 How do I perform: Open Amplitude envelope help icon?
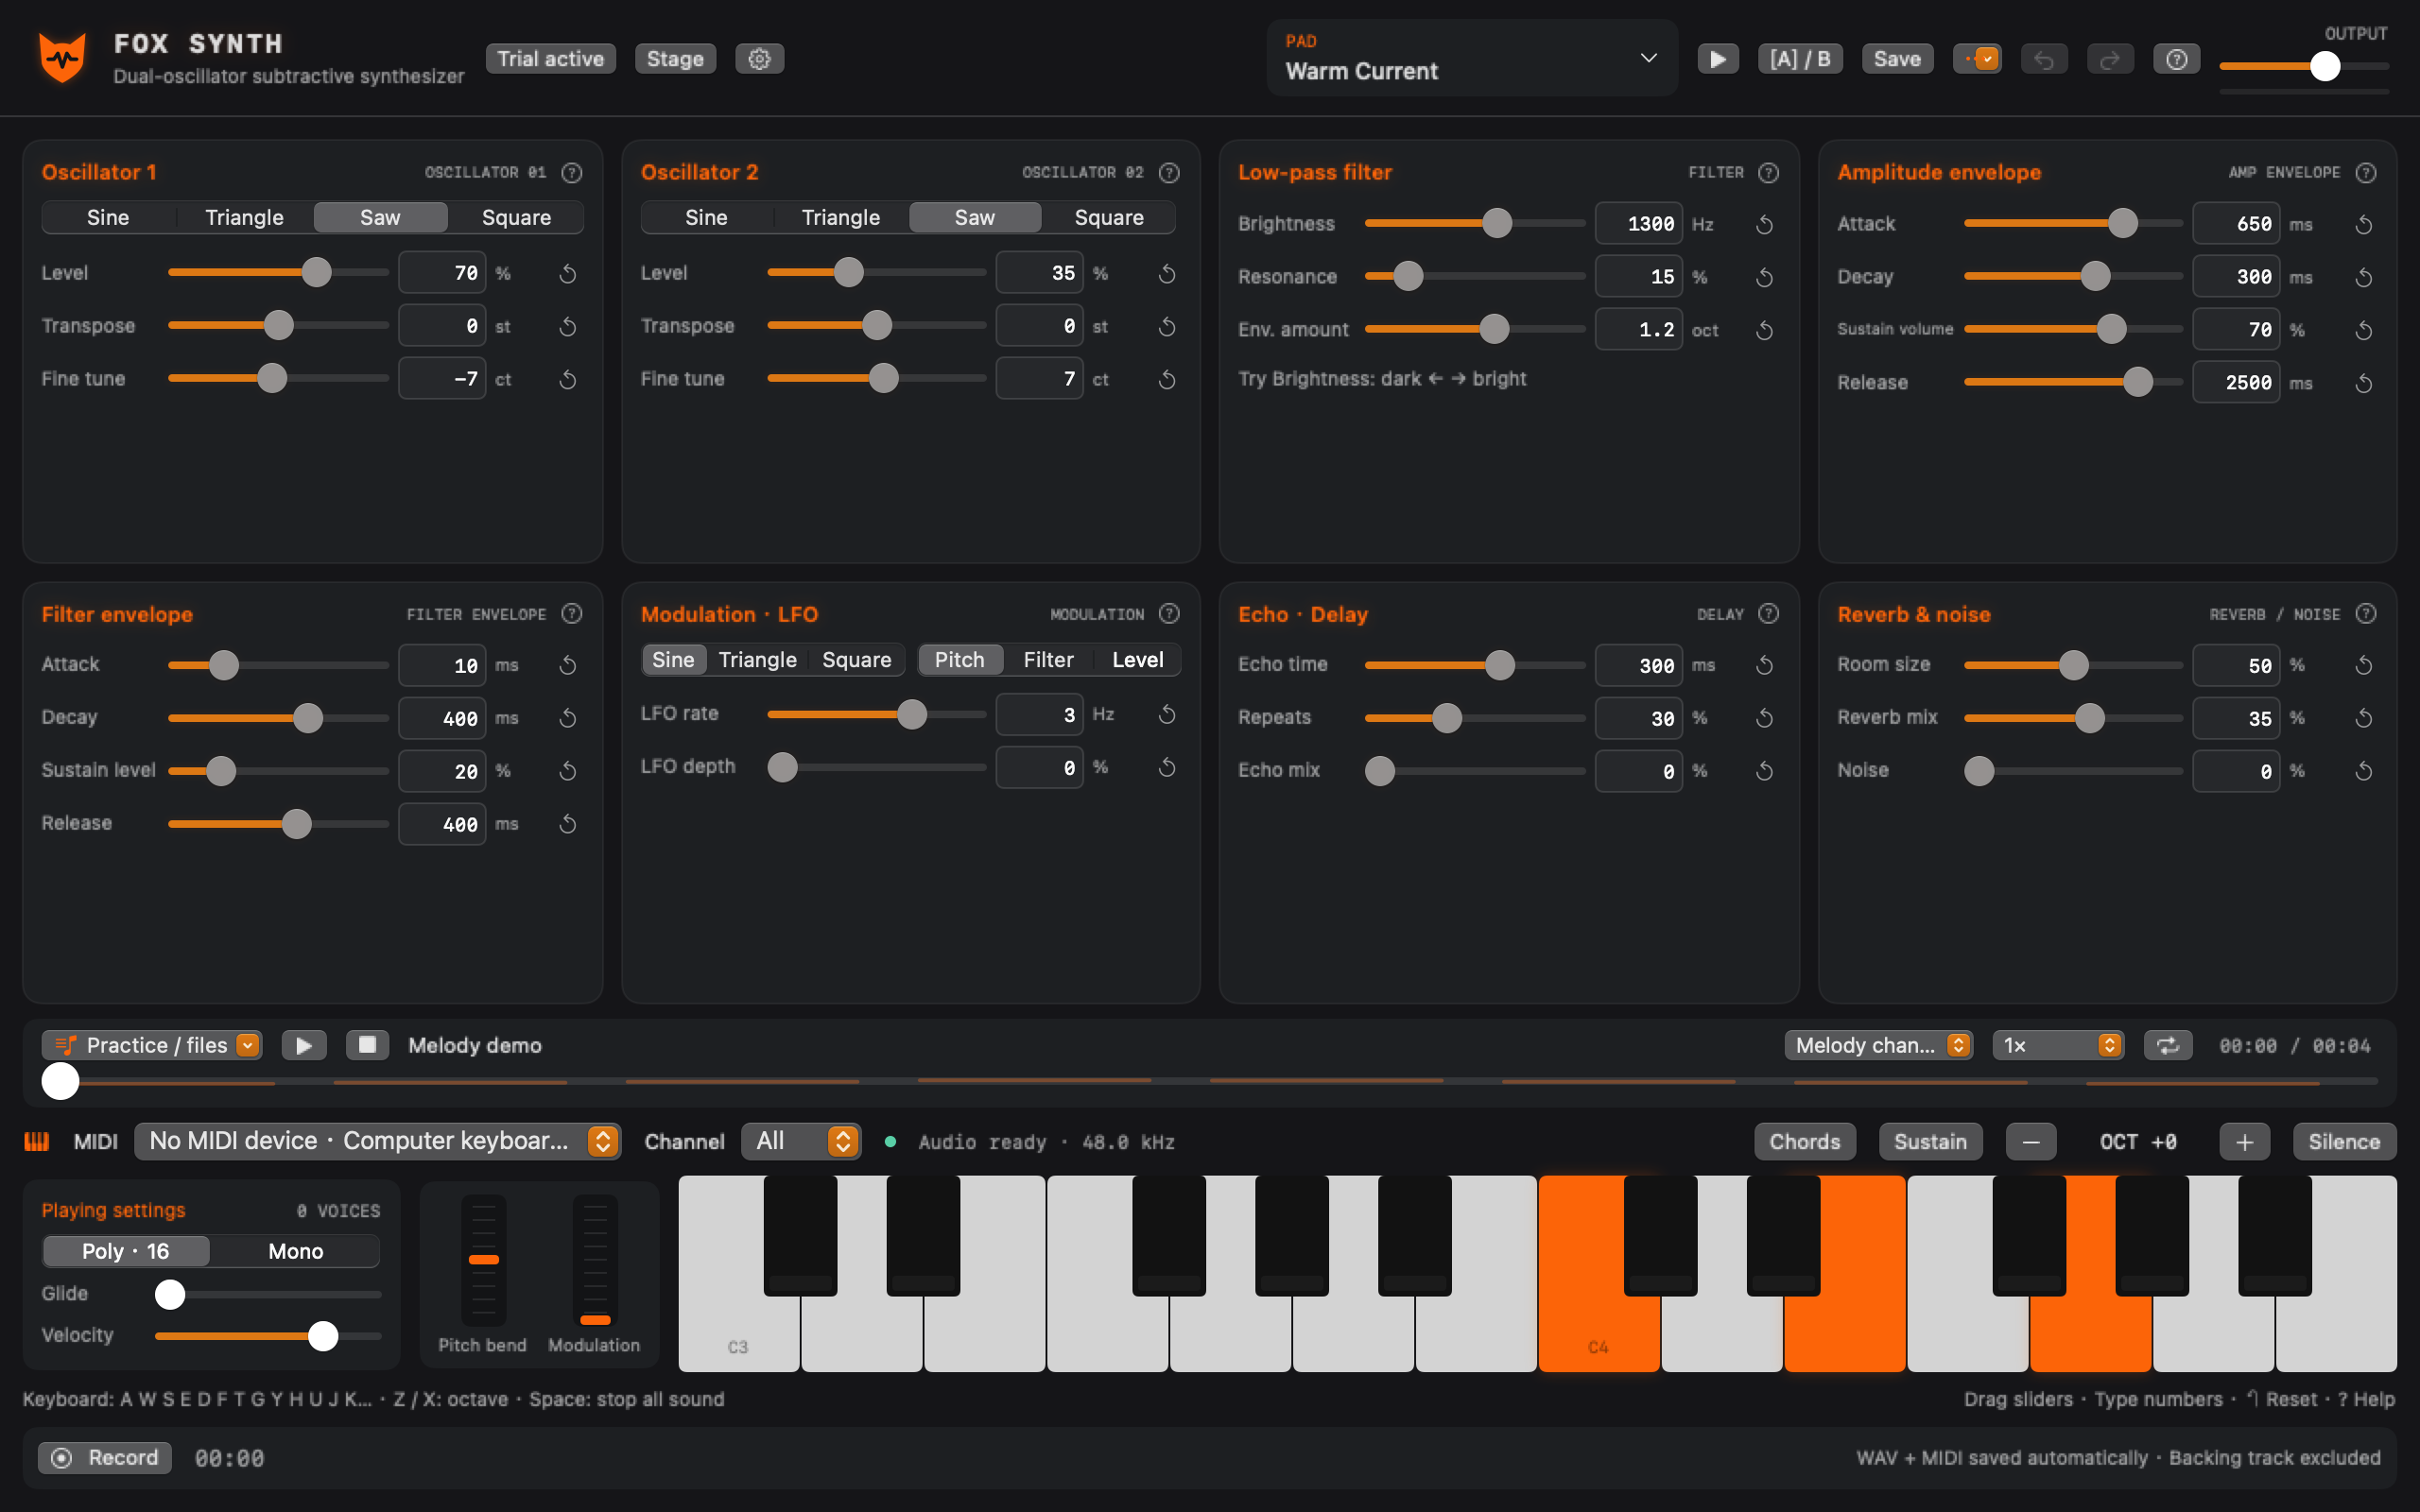pyautogui.click(x=2365, y=173)
